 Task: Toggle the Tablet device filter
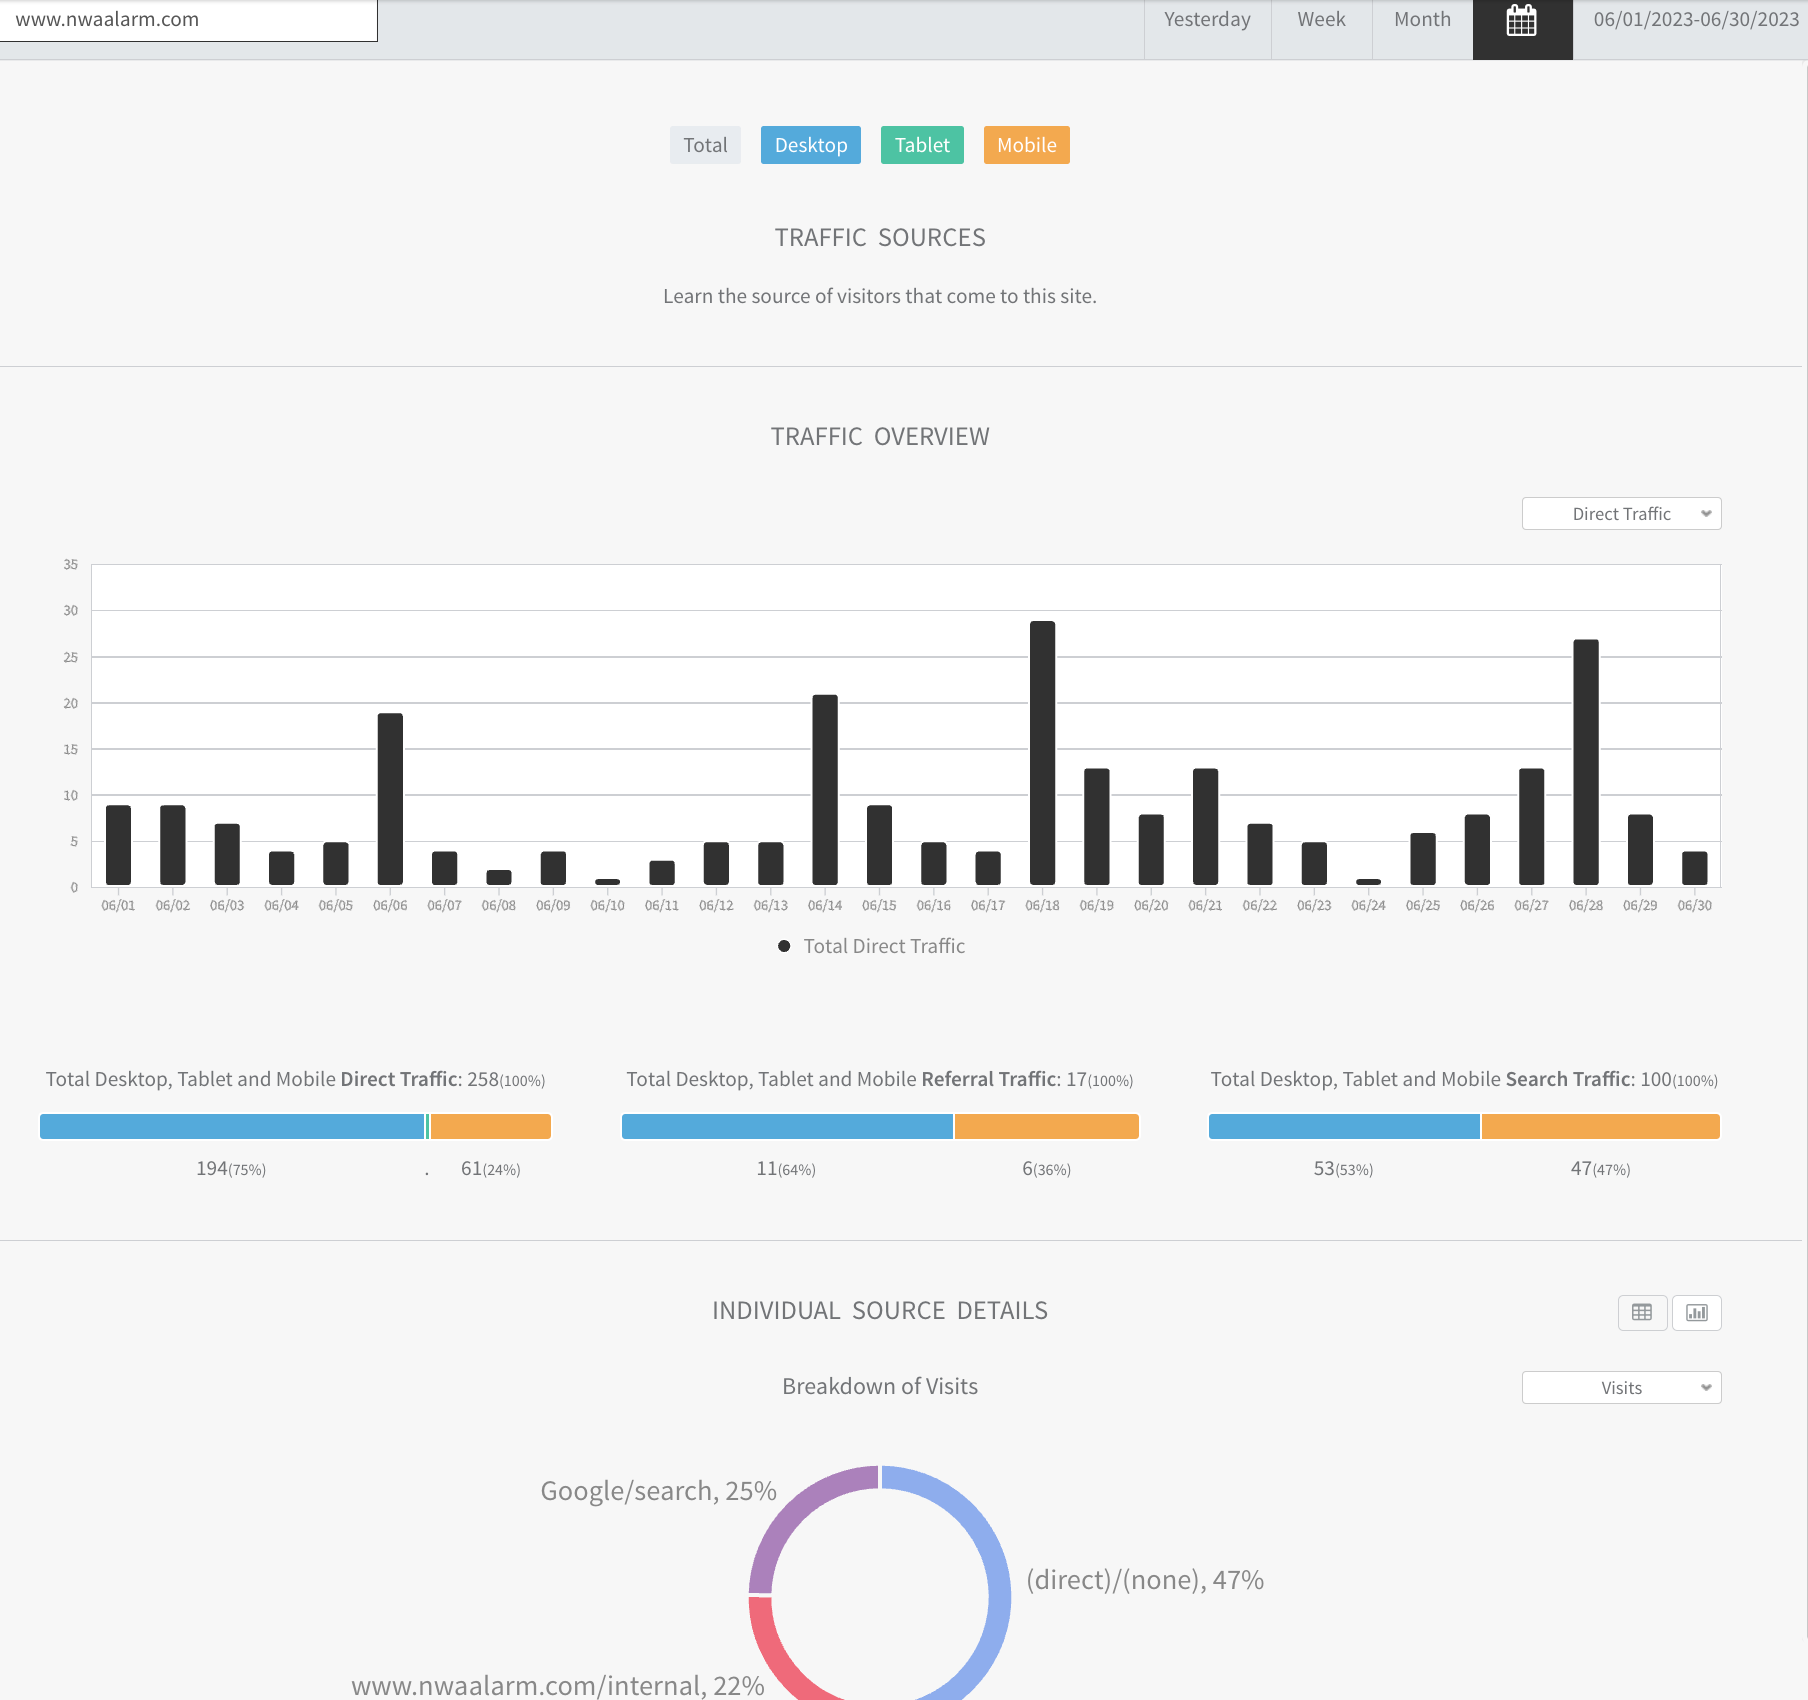(x=922, y=145)
